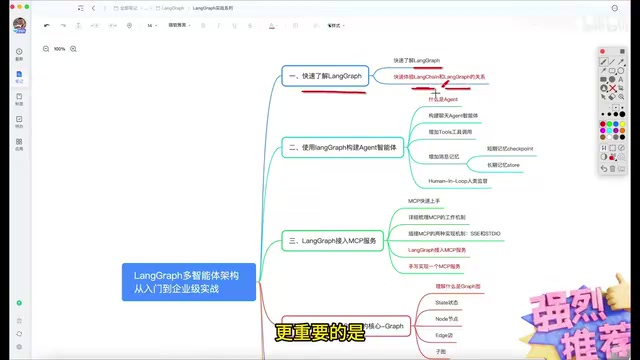The width and height of the screenshot is (640, 360).
Task: Select the filled rectangle tool in annotation palette
Action: 603,80
